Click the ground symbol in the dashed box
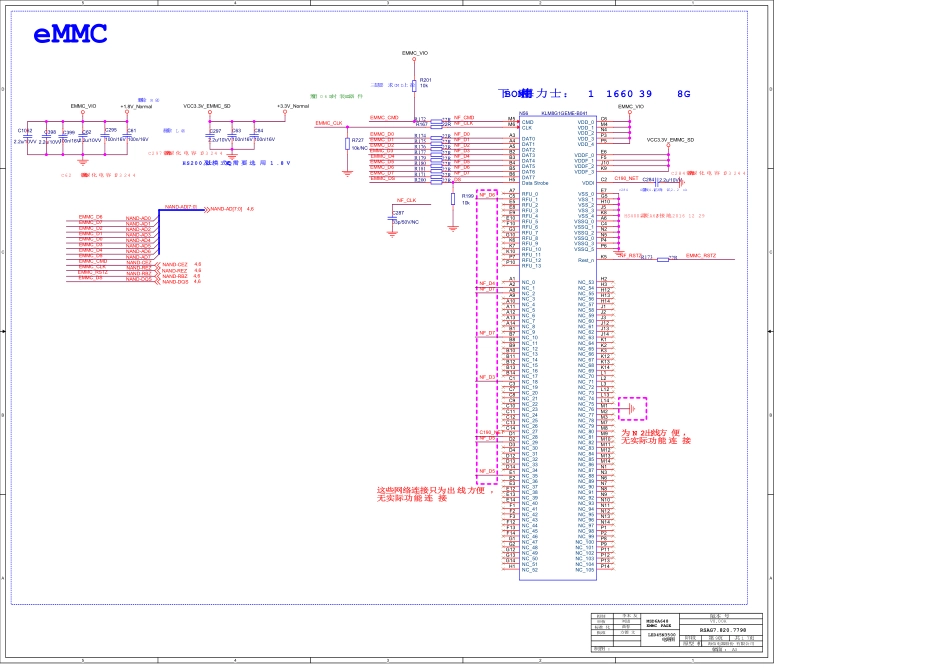Image resolution: width=950 pixels, height=672 pixels. pyautogui.click(x=632, y=408)
